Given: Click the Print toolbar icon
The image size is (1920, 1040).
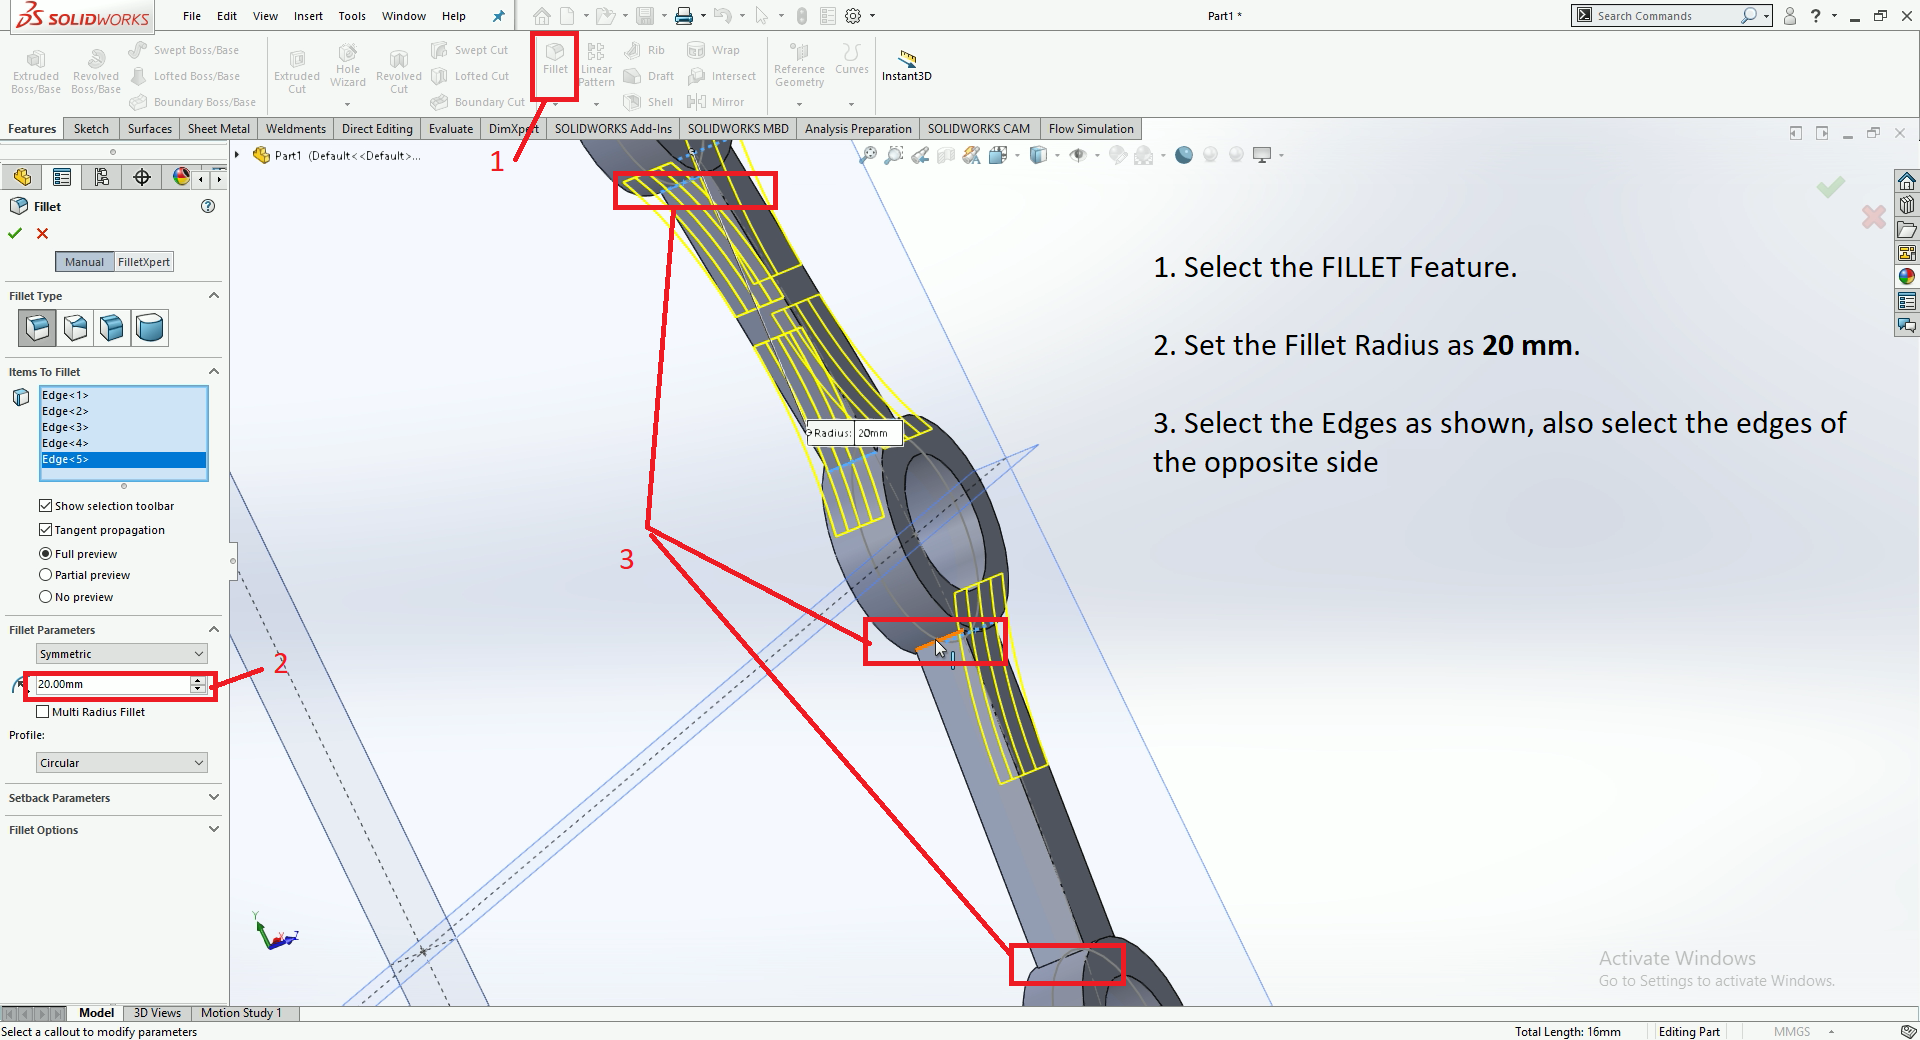Looking at the screenshot, I should pos(684,16).
